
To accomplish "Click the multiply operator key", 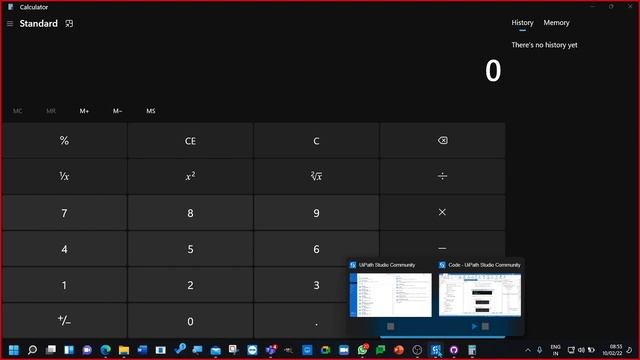I will [442, 213].
